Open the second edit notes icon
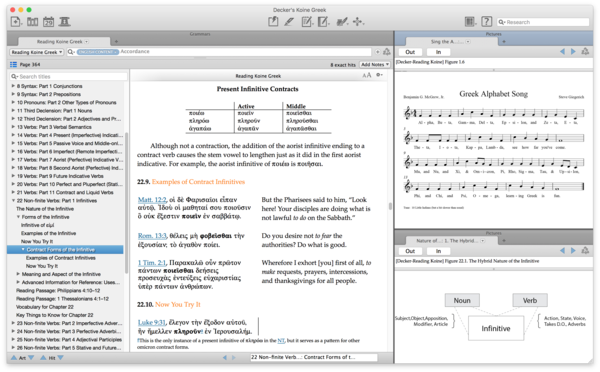 pos(323,22)
